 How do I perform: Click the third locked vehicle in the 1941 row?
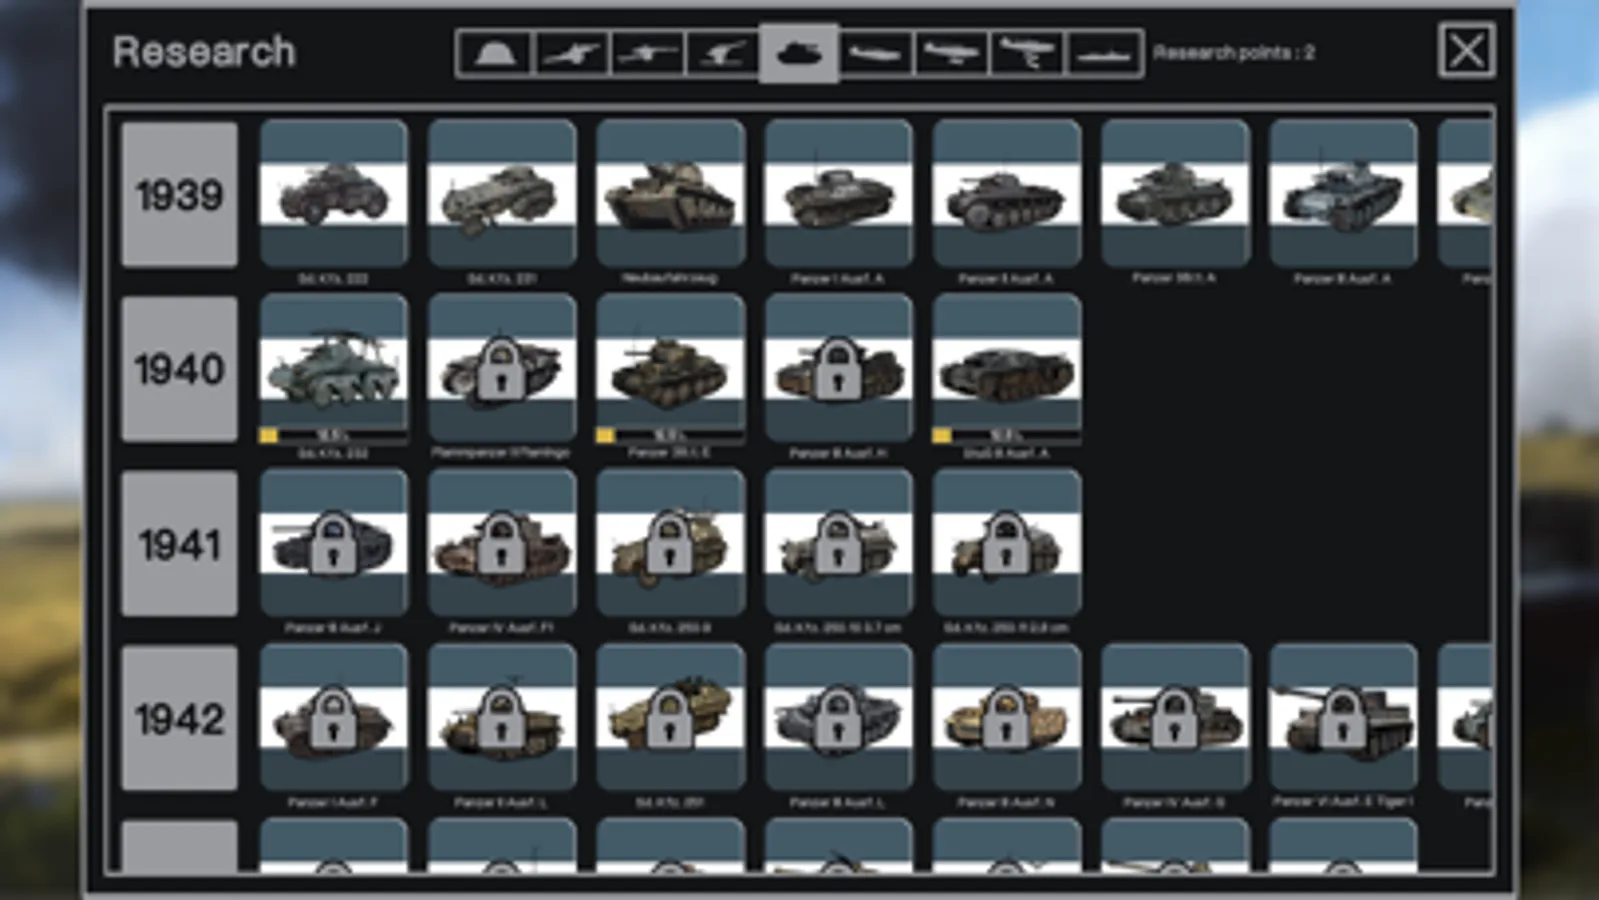(670, 543)
